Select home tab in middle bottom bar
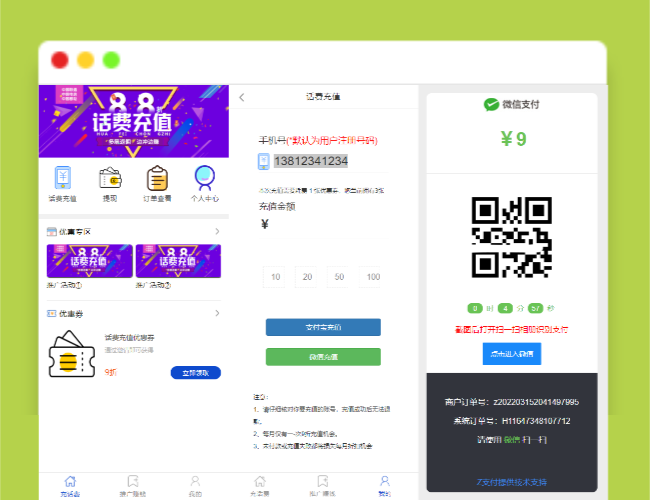This screenshot has height=500, width=650. click(260, 486)
